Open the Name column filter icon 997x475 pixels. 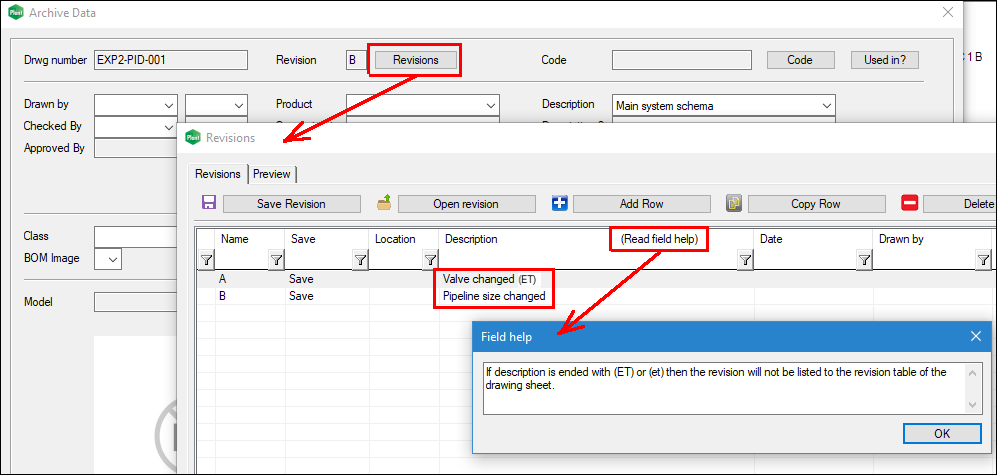276,260
